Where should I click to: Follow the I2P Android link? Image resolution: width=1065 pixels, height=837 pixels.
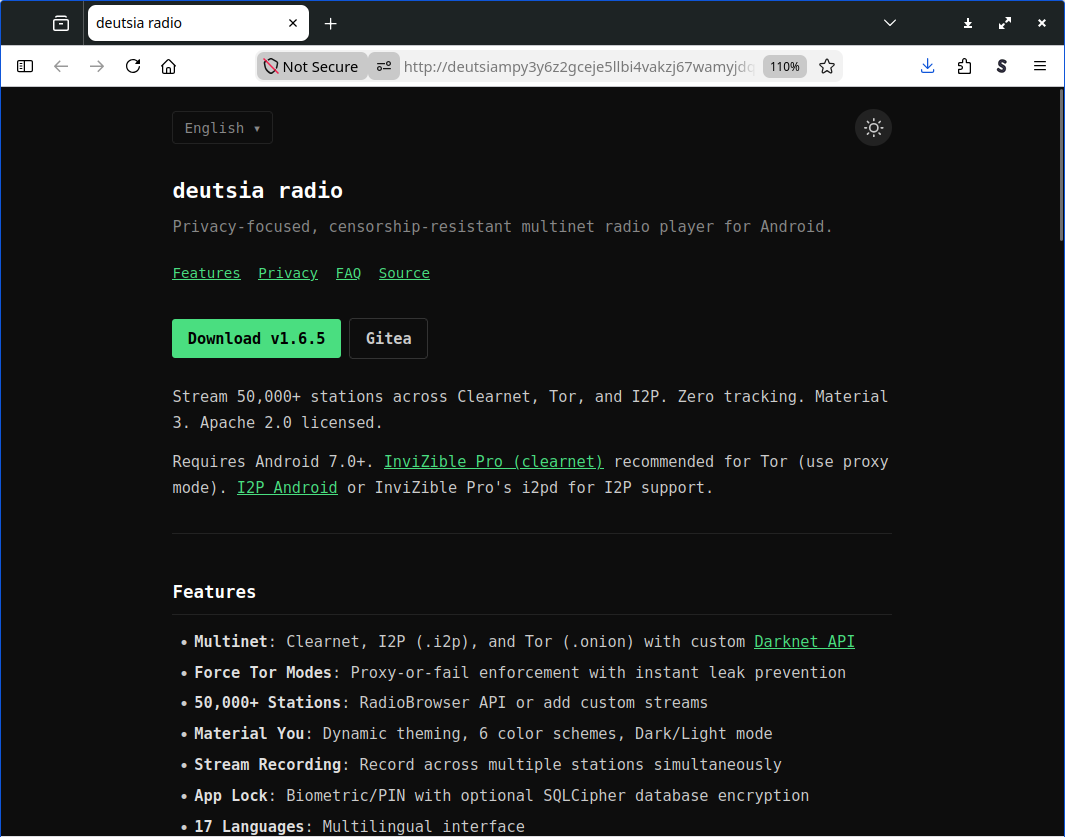(287, 488)
